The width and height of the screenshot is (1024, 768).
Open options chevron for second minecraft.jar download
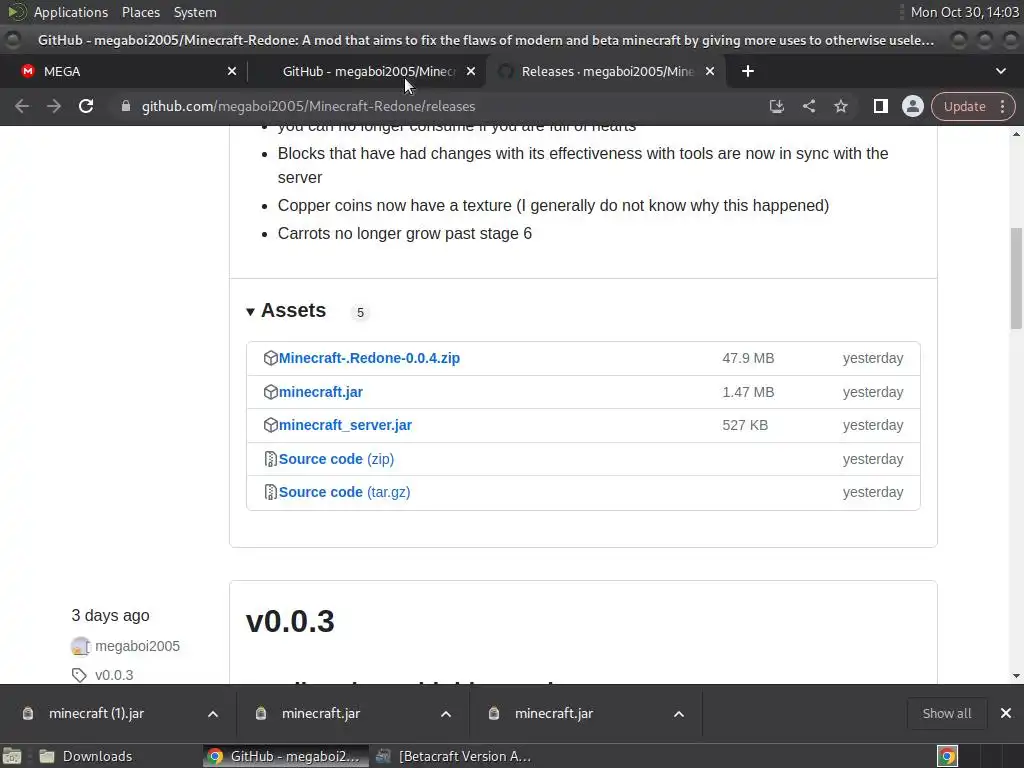[446, 714]
